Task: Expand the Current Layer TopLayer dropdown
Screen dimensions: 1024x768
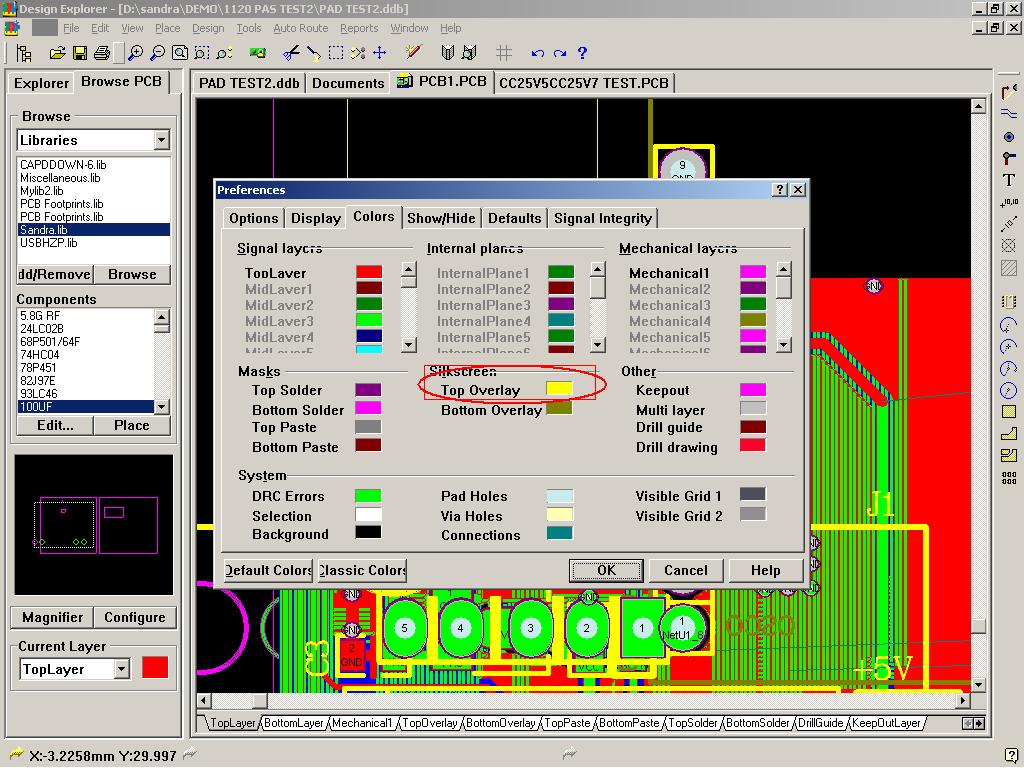Action: pos(122,669)
